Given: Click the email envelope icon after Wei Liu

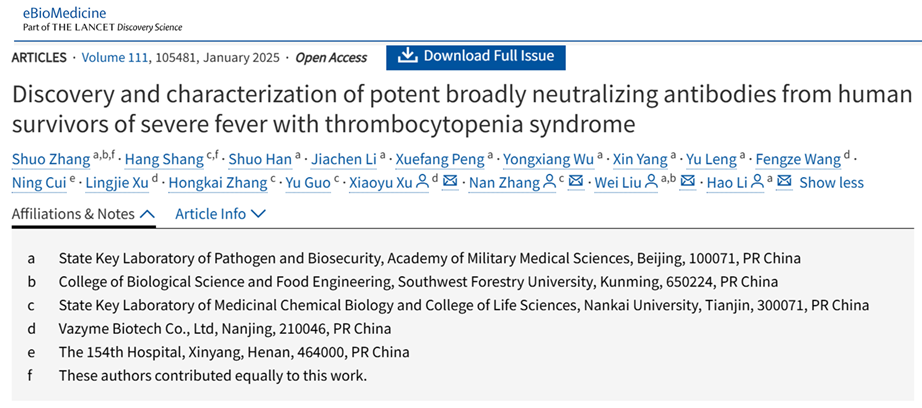Looking at the screenshot, I should tap(686, 183).
